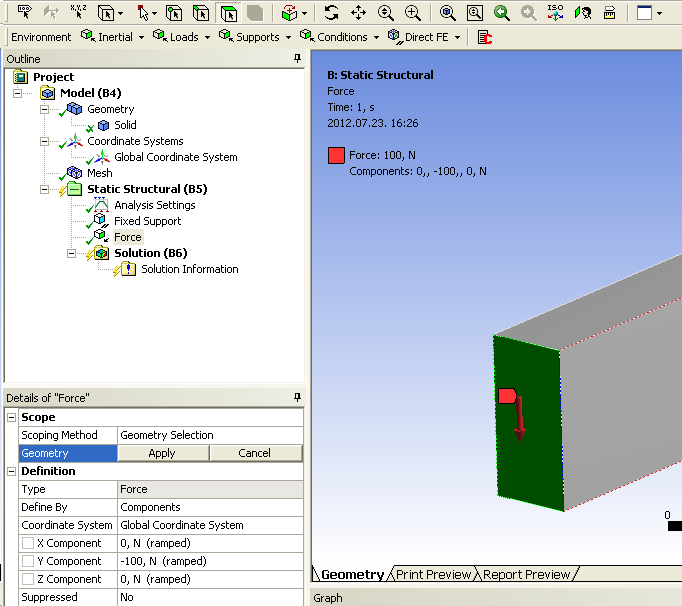Click the Previous View green arrow

[501, 13]
